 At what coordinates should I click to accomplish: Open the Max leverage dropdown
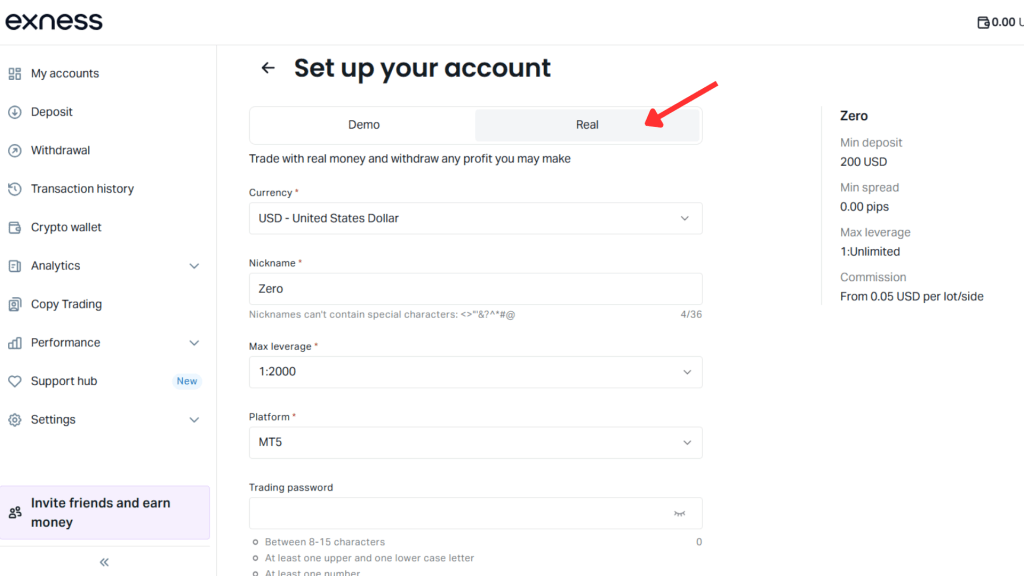475,372
